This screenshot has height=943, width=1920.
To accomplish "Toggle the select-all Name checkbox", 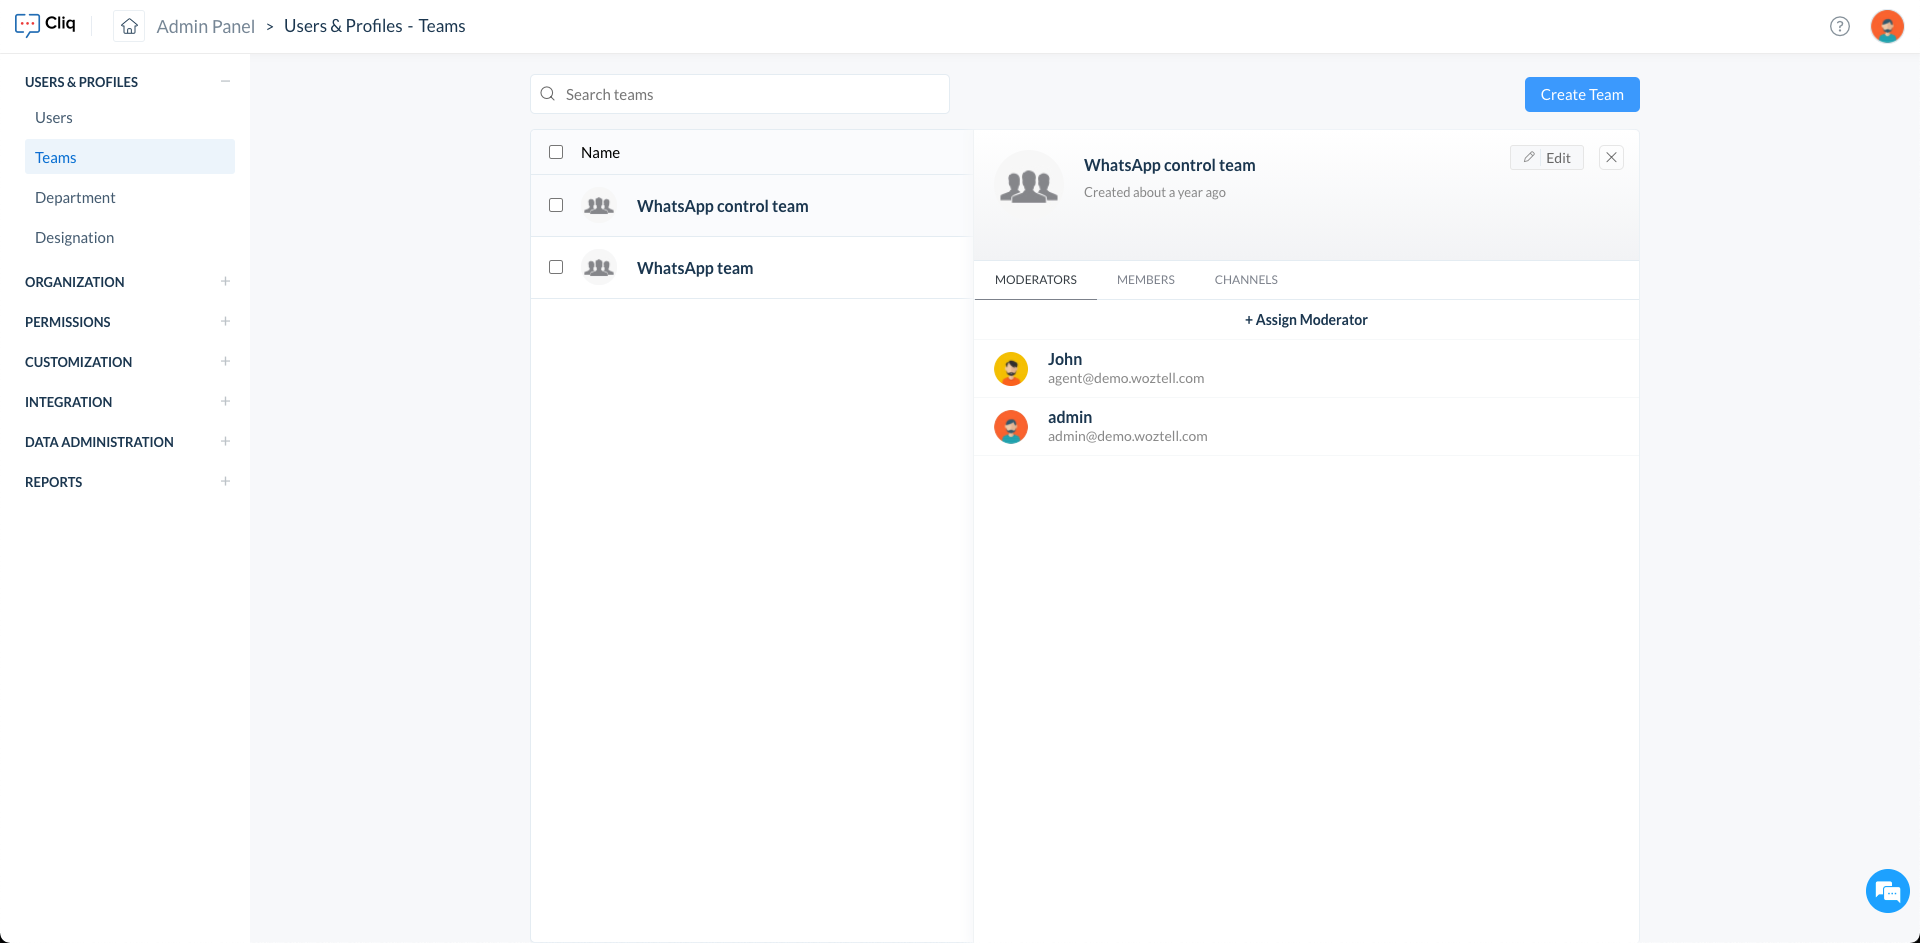I will click(x=556, y=152).
